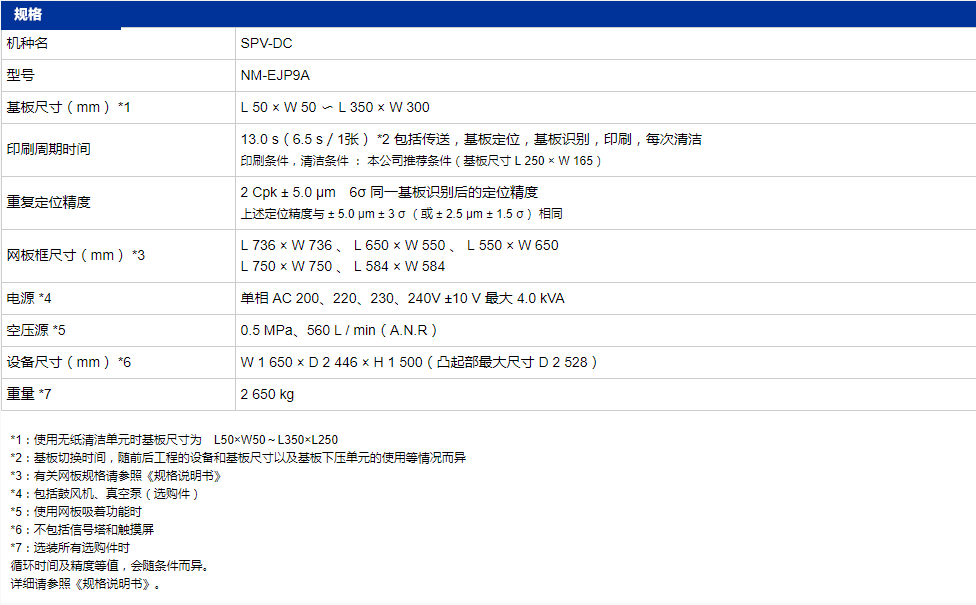This screenshot has height=605, width=976.
Task: Click footnote *6 about 信号塔和触摸屏
Action: coord(82,530)
